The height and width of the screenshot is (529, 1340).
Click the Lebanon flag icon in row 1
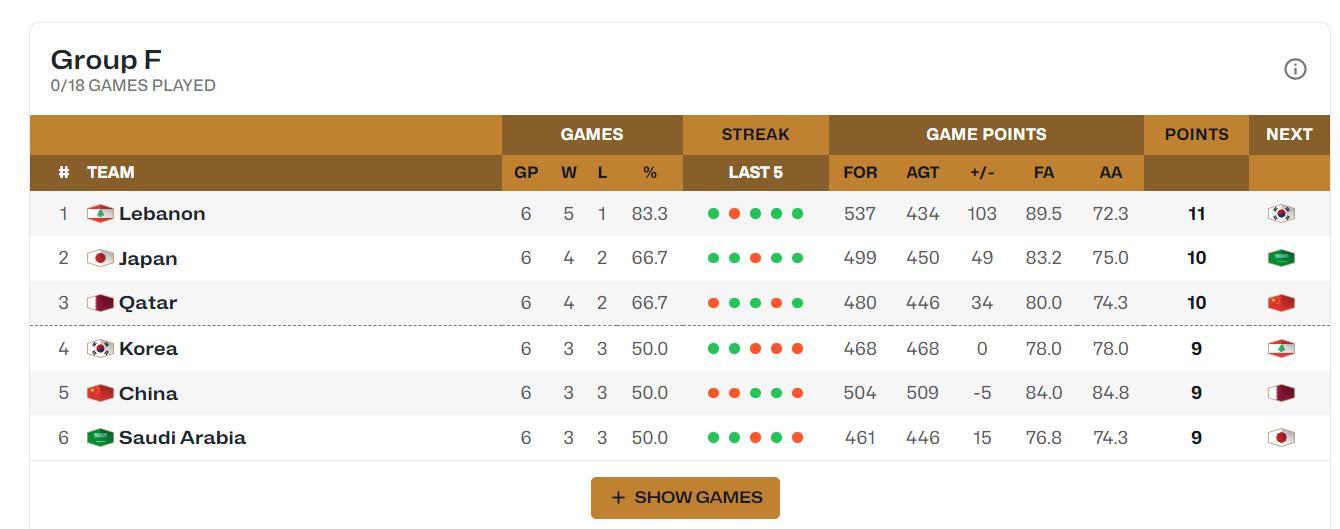[x=100, y=213]
